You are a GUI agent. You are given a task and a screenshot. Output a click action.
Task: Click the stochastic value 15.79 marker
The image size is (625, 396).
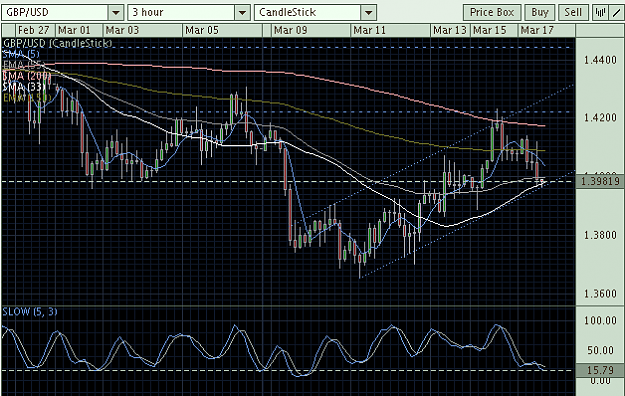(600, 370)
